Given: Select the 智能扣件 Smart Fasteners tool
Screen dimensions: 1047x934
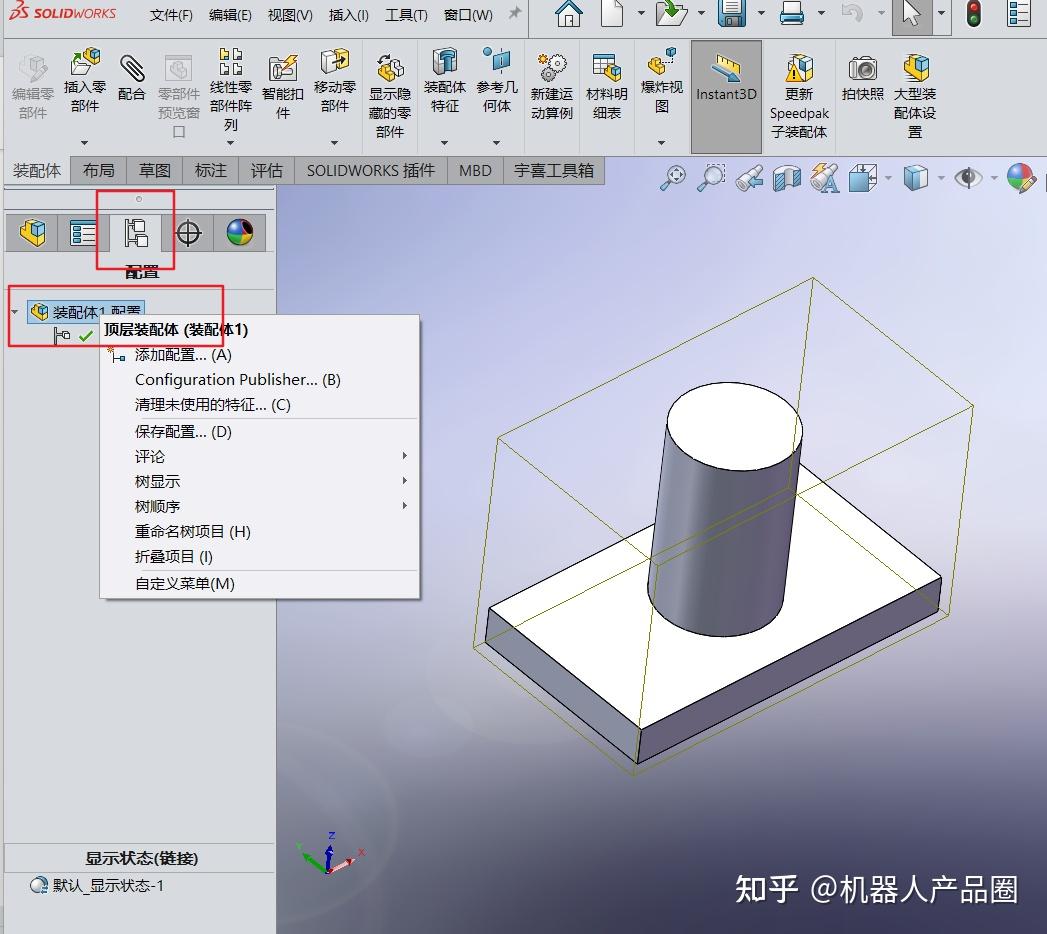Looking at the screenshot, I should [283, 80].
